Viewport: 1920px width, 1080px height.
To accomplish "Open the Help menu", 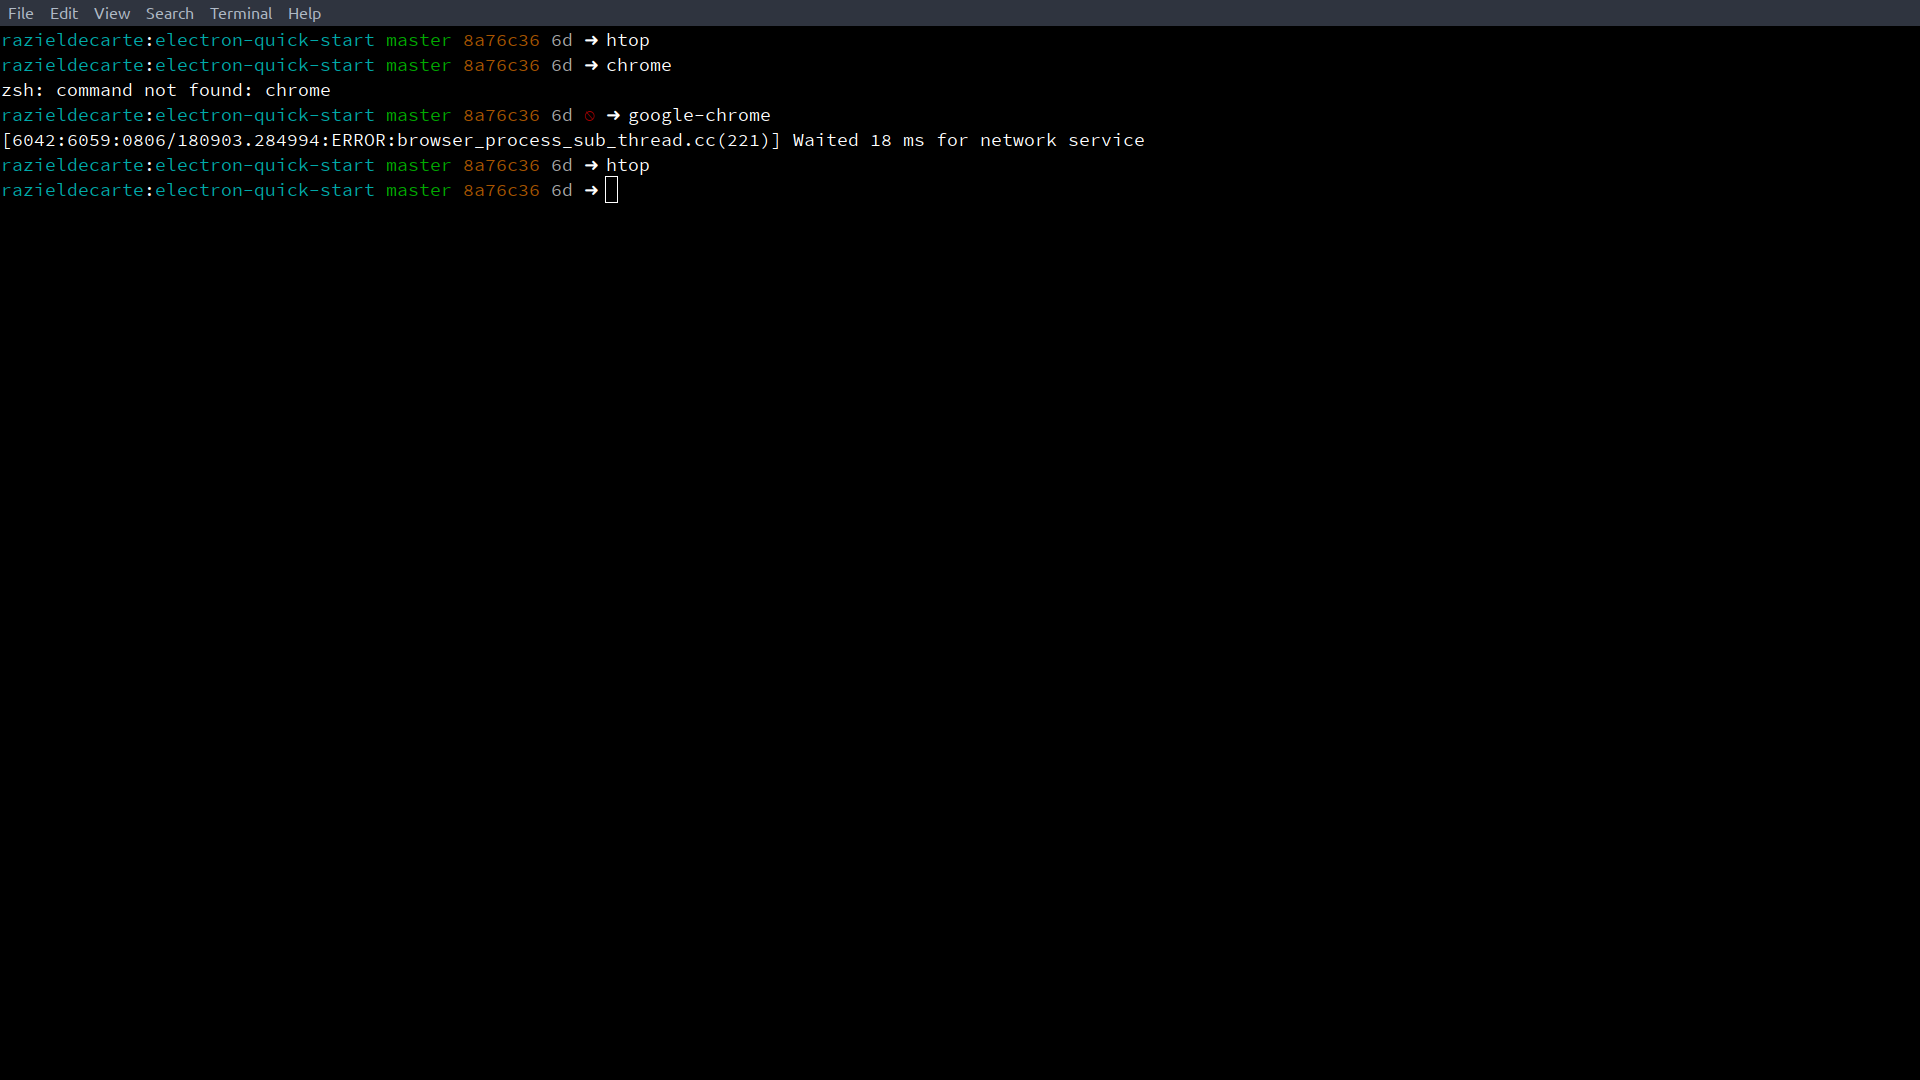I will pos(304,13).
